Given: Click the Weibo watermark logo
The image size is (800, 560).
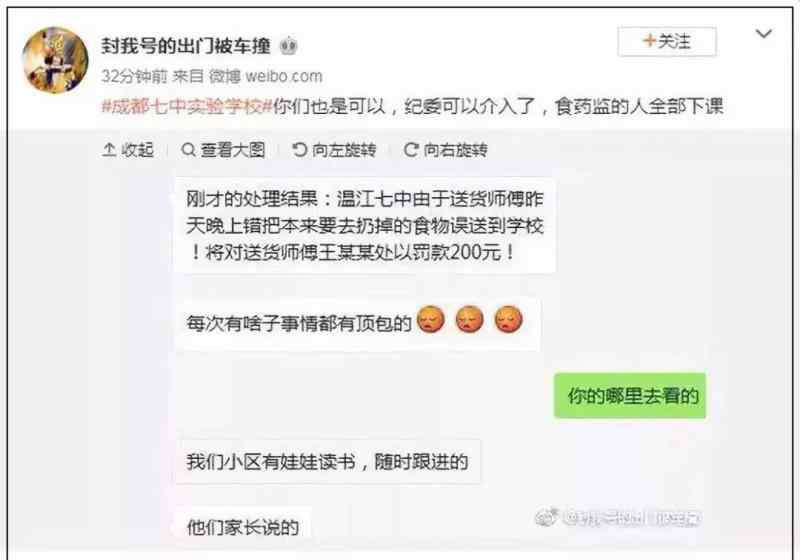Looking at the screenshot, I should coord(547,518).
